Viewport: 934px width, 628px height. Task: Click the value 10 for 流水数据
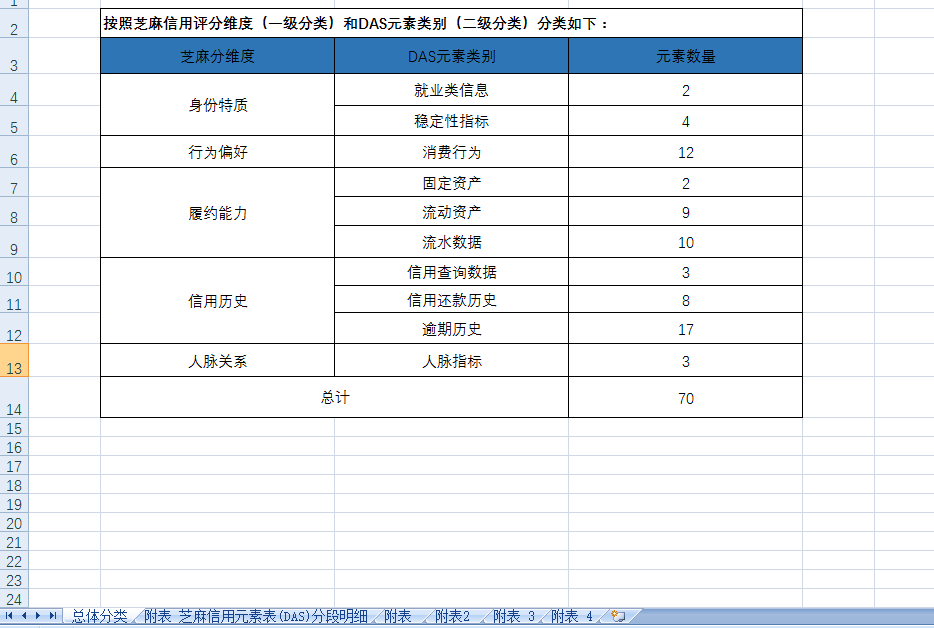pyautogui.click(x=686, y=242)
